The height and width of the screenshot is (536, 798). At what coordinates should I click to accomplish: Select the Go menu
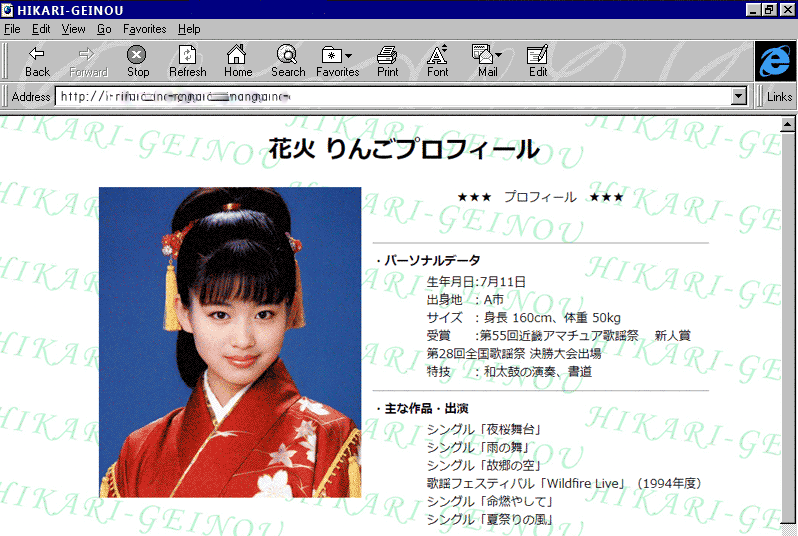104,29
